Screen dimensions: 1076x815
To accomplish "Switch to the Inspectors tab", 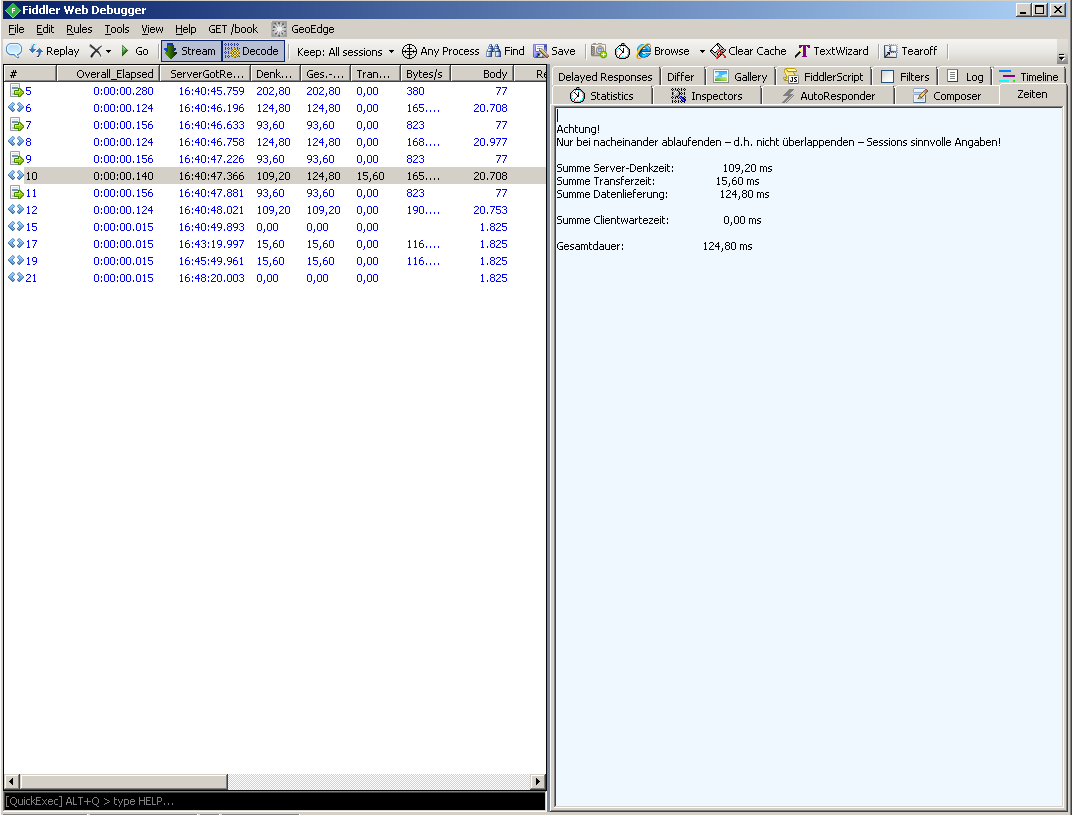I will coord(707,96).
